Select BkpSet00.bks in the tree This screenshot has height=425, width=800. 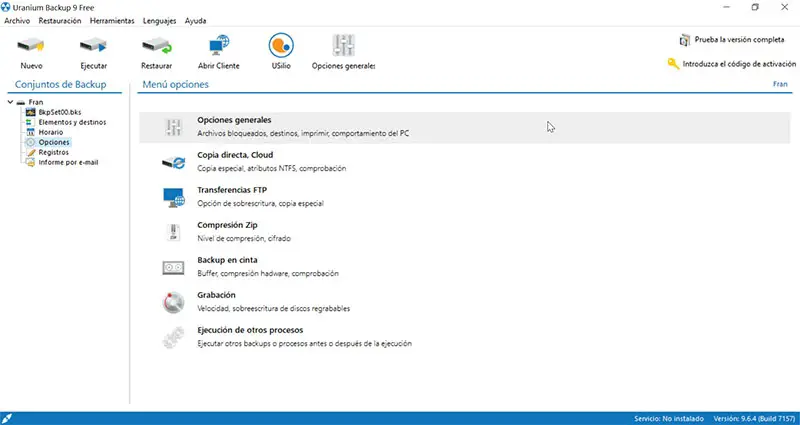[60, 112]
